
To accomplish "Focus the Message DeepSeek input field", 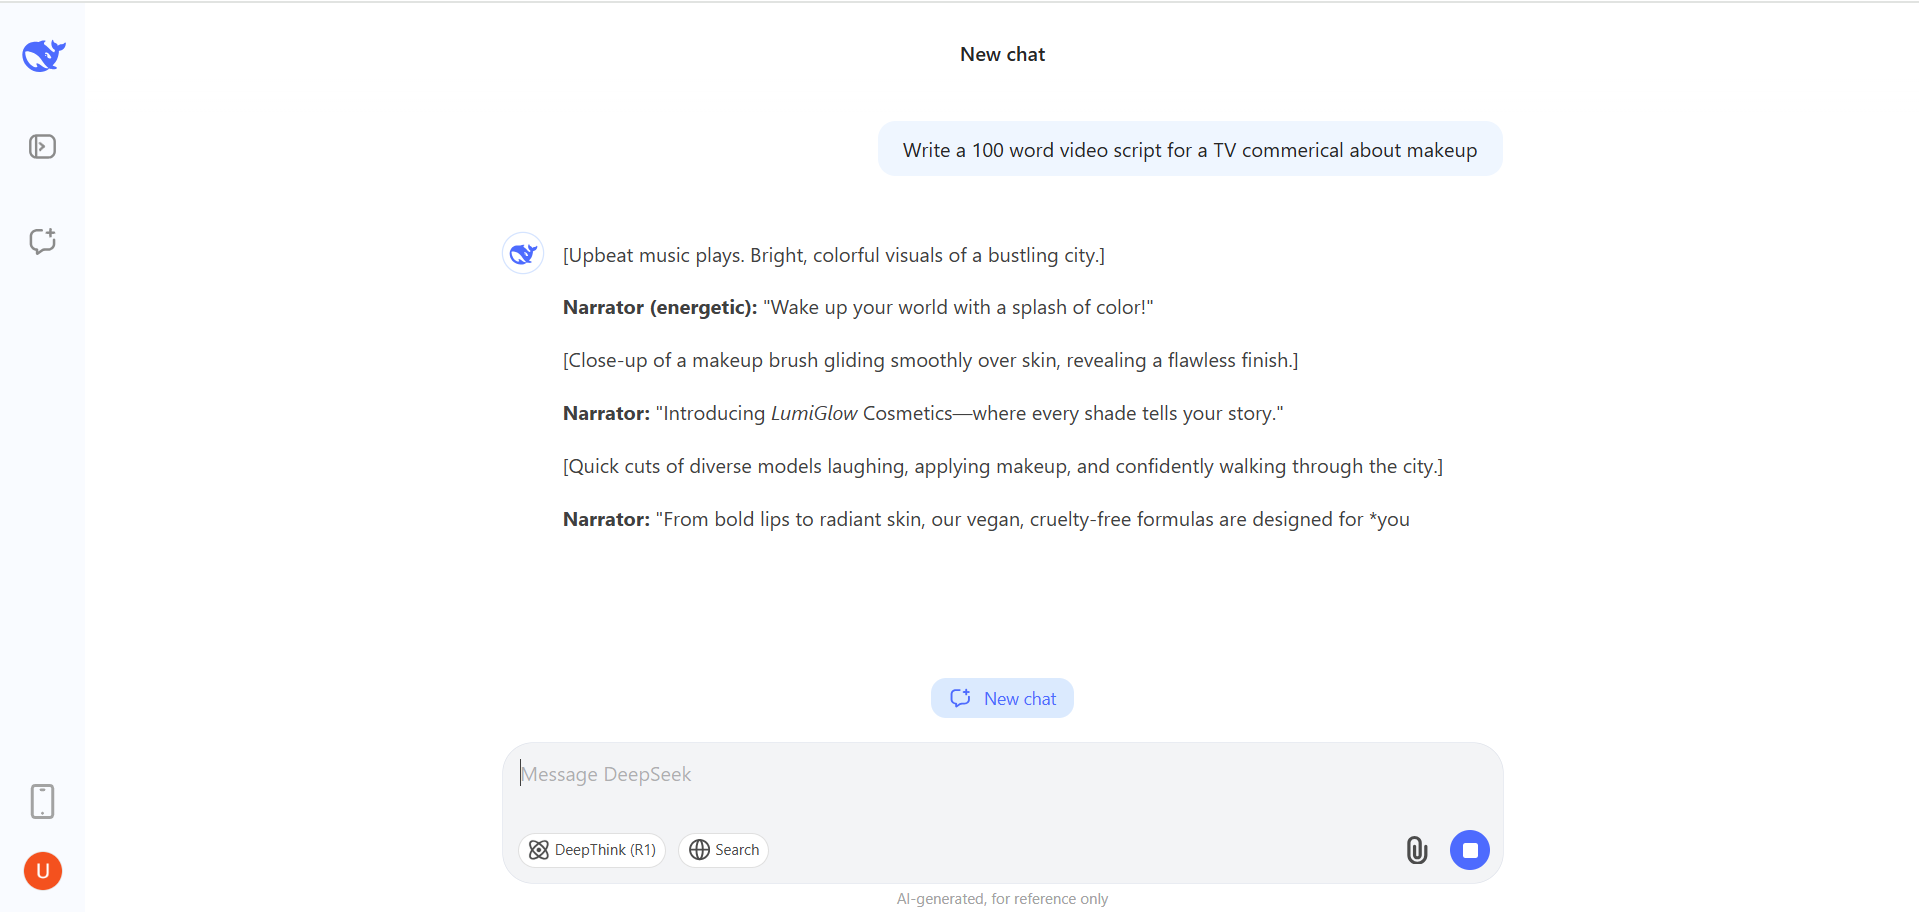I will coord(1002,775).
